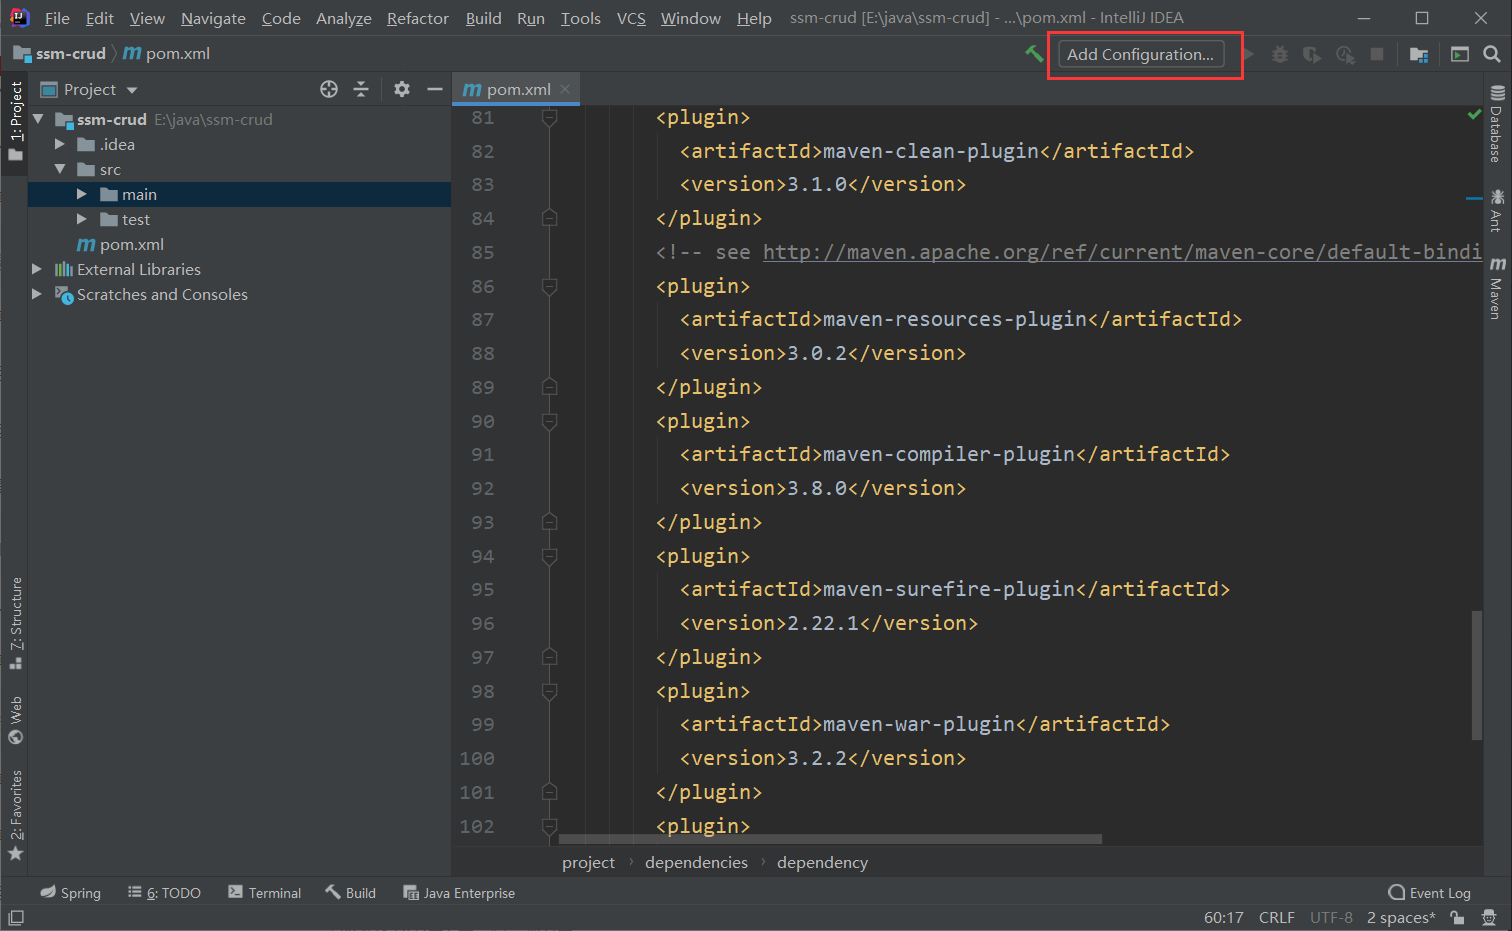Close the pom.xml editor tab
Image resolution: width=1512 pixels, height=931 pixels.
(x=565, y=89)
